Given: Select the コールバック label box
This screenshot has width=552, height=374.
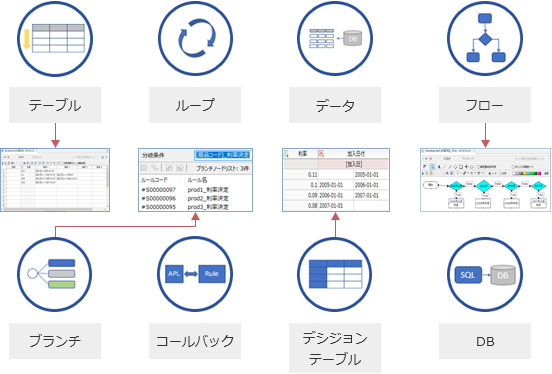Looking at the screenshot, I should coord(195,341).
